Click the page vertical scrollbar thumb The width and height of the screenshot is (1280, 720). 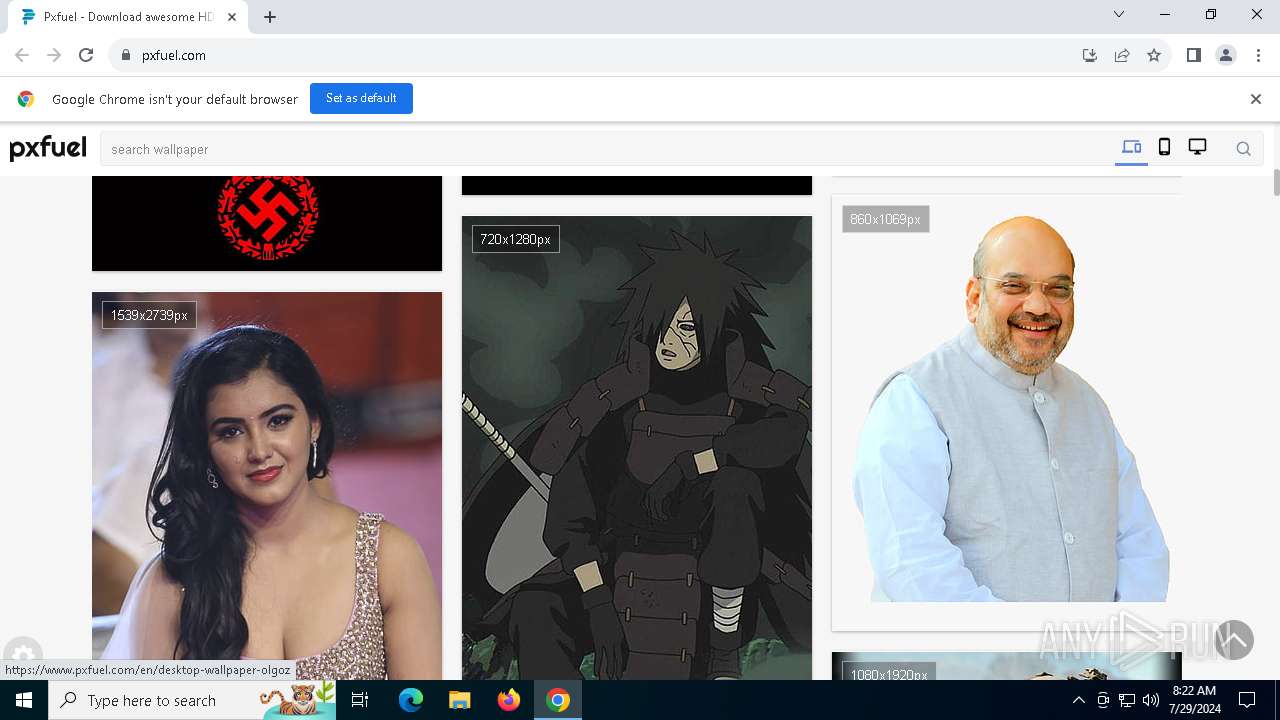point(1276,183)
